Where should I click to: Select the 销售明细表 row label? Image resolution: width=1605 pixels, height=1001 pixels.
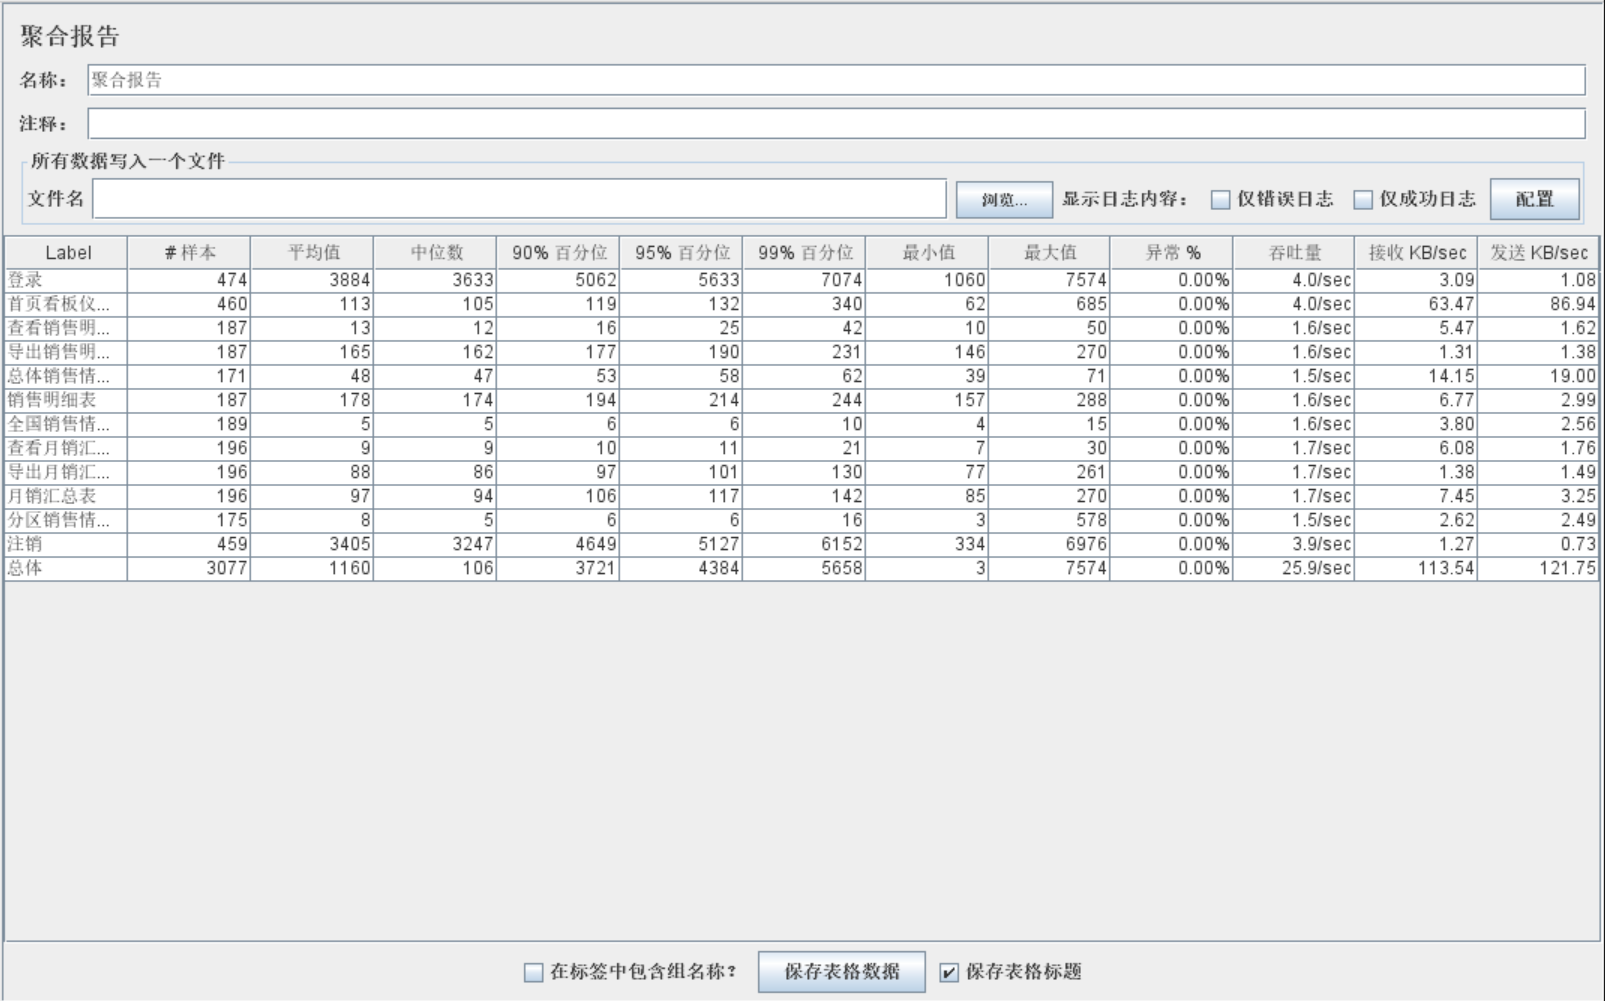52,400
